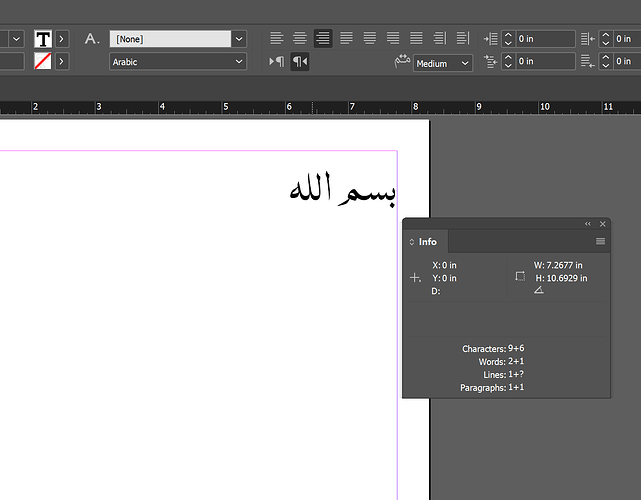The height and width of the screenshot is (500, 641).
Task: Click the ruler at the 7 mark
Action: tap(352, 107)
